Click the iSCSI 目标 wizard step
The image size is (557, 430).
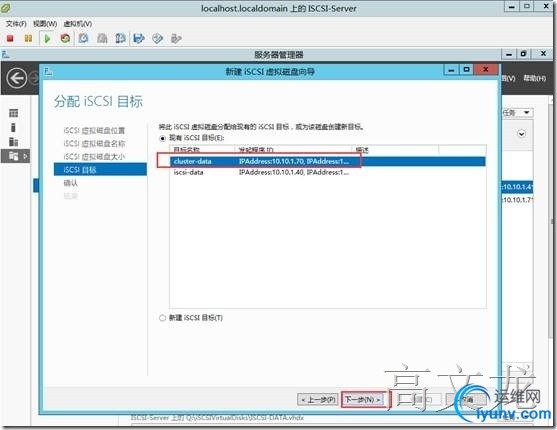100,170
